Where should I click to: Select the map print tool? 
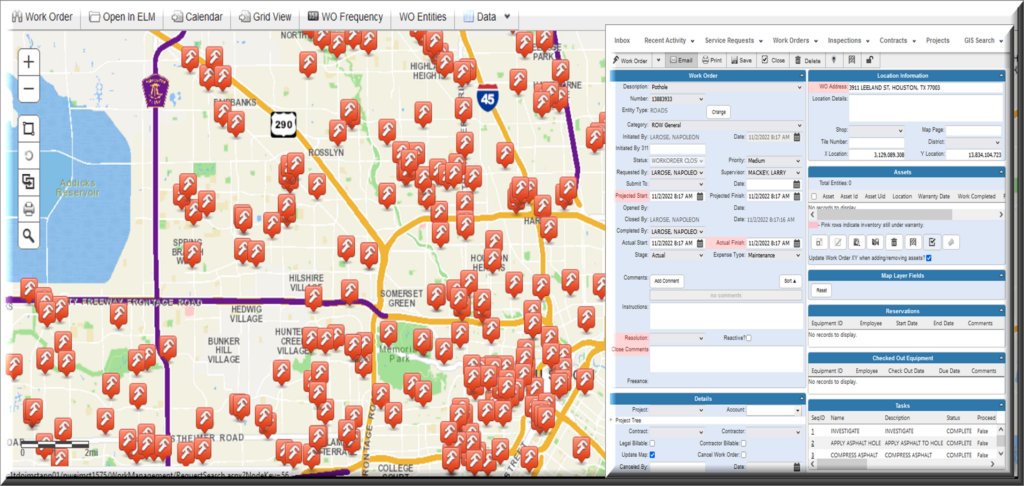29,208
